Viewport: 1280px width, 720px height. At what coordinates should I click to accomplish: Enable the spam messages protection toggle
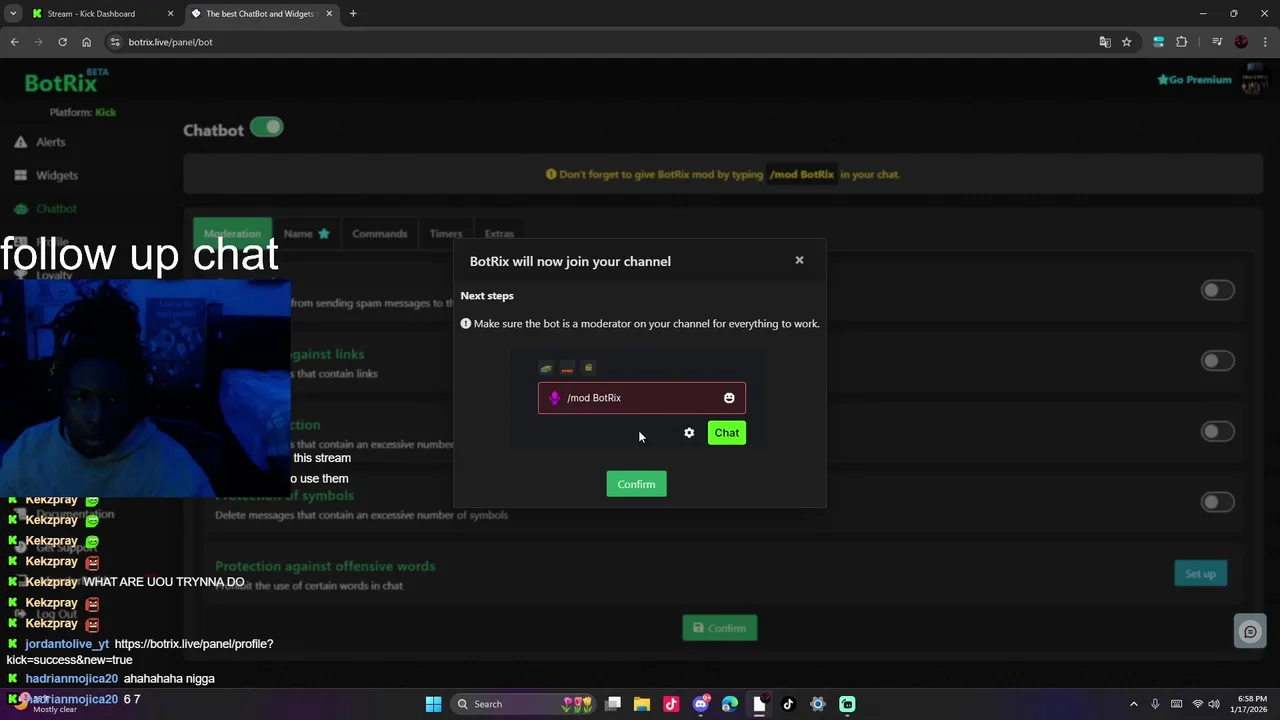[1218, 290]
